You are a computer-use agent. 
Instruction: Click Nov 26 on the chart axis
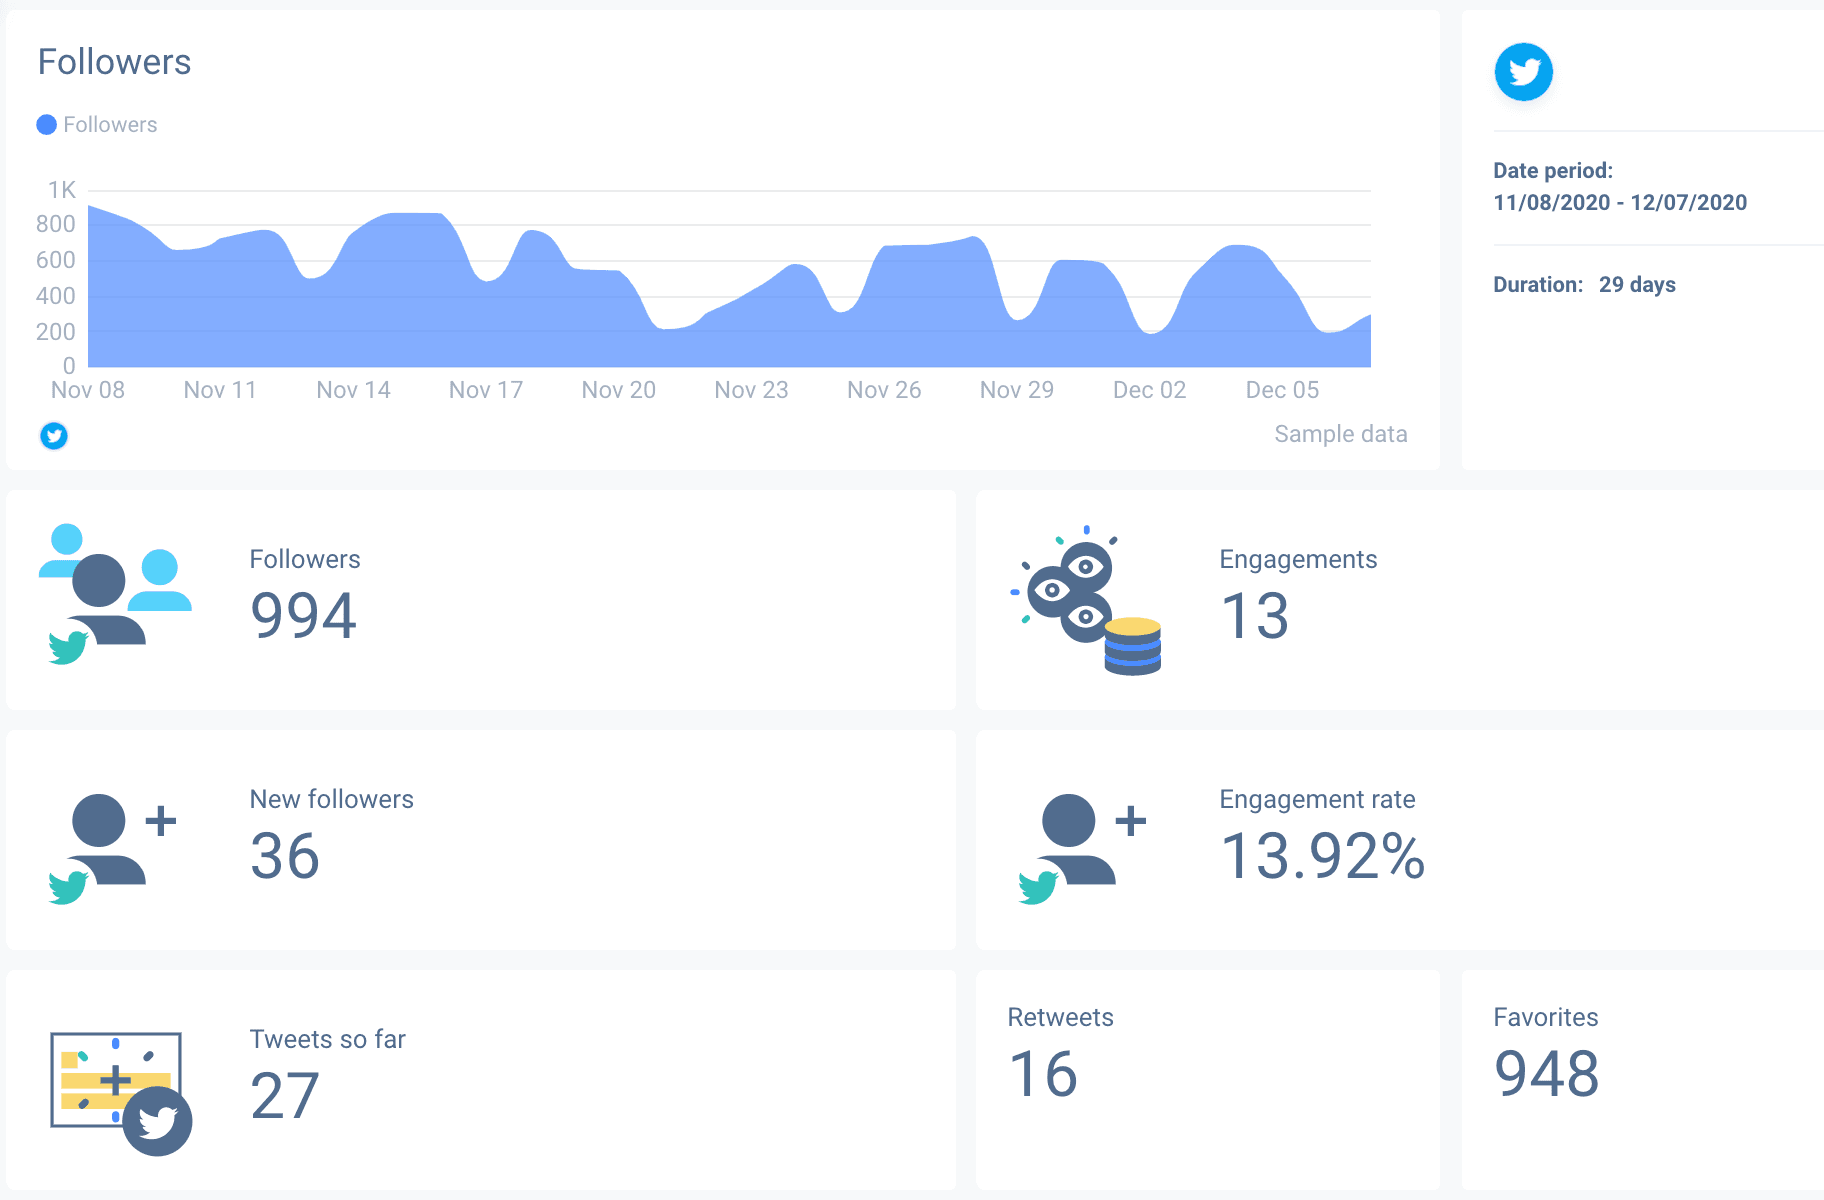click(x=884, y=390)
